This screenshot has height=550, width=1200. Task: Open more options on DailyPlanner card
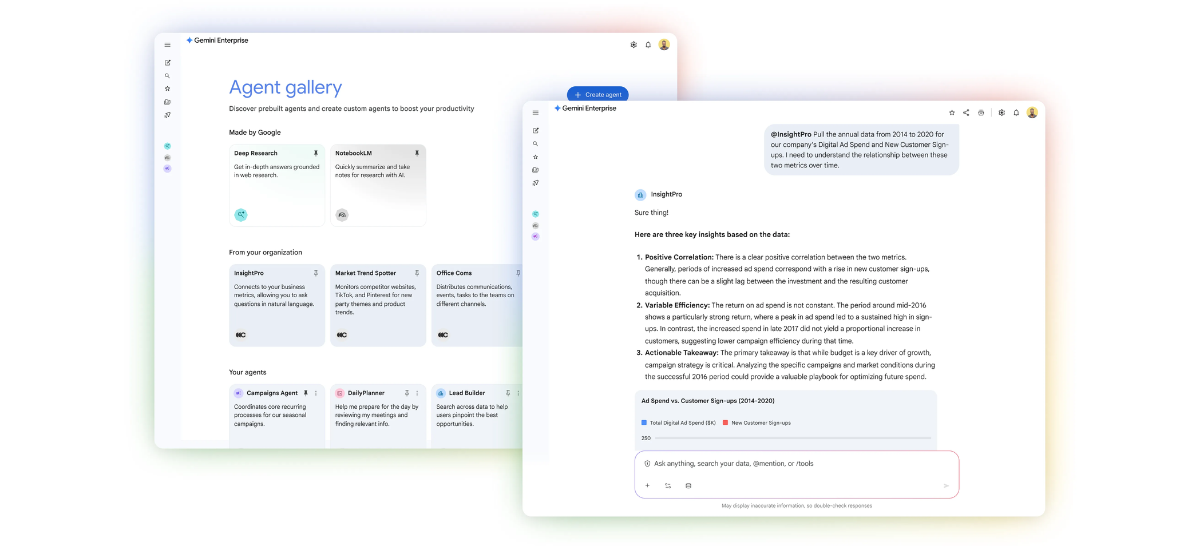pyautogui.click(x=418, y=393)
